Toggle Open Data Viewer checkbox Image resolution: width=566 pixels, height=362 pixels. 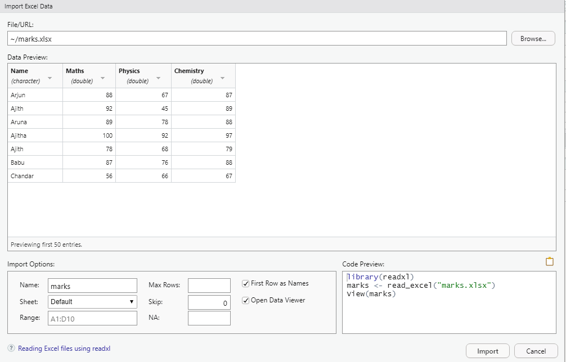(245, 300)
